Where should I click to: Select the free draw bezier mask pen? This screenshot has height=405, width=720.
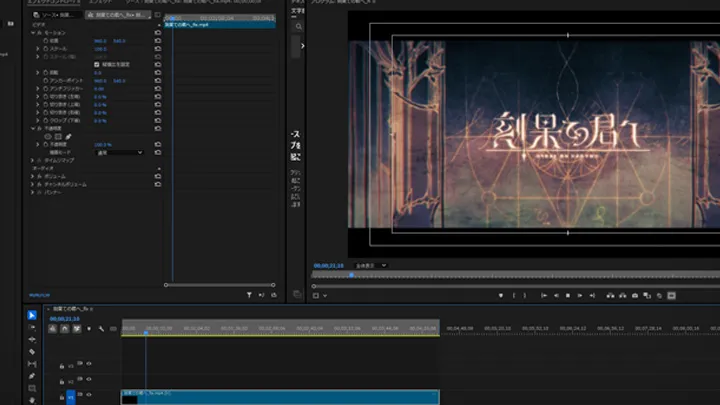[x=68, y=136]
